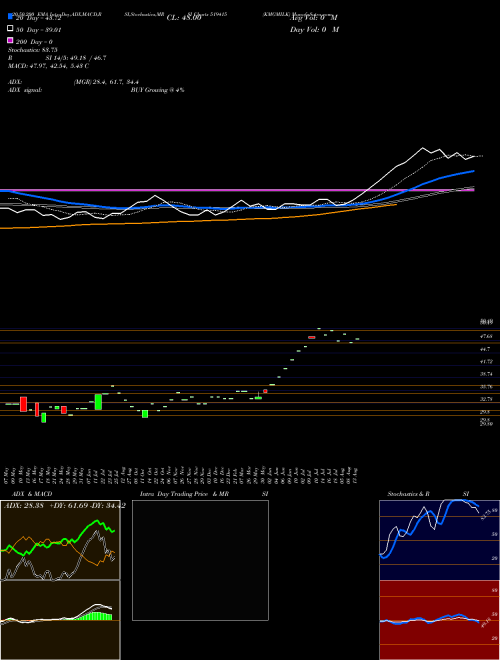Click the 'Stochastics & R' panel title

pos(408,494)
